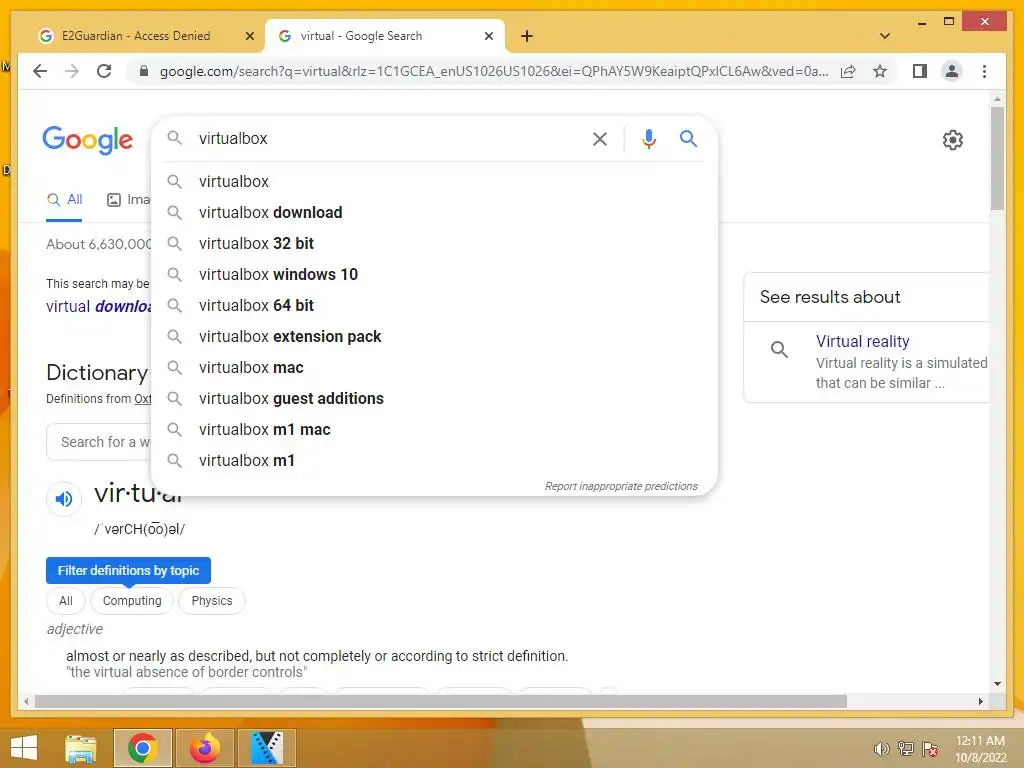Choose the 'virtualbox mac' suggestion
The image size is (1024, 768).
(434, 368)
